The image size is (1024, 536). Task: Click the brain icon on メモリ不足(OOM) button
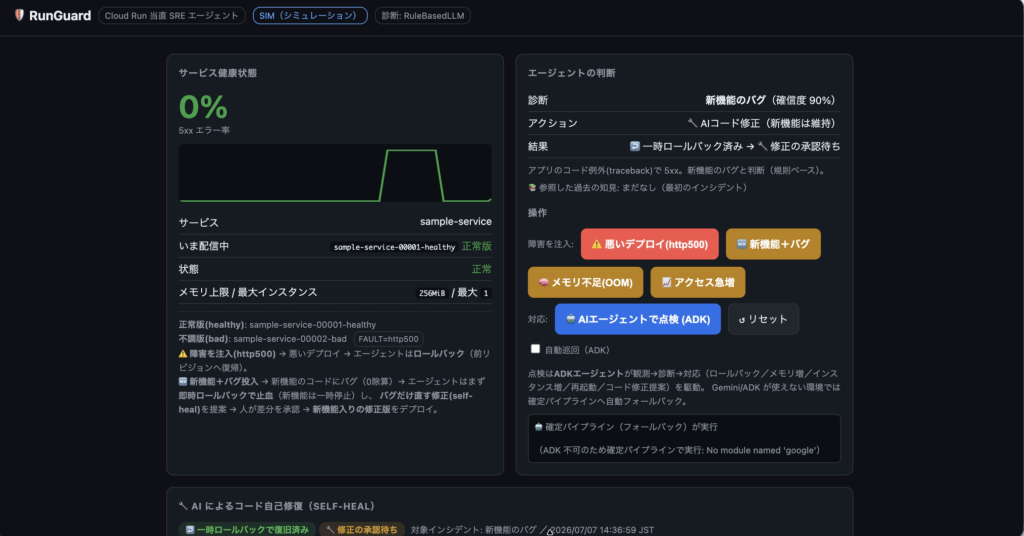click(543, 282)
